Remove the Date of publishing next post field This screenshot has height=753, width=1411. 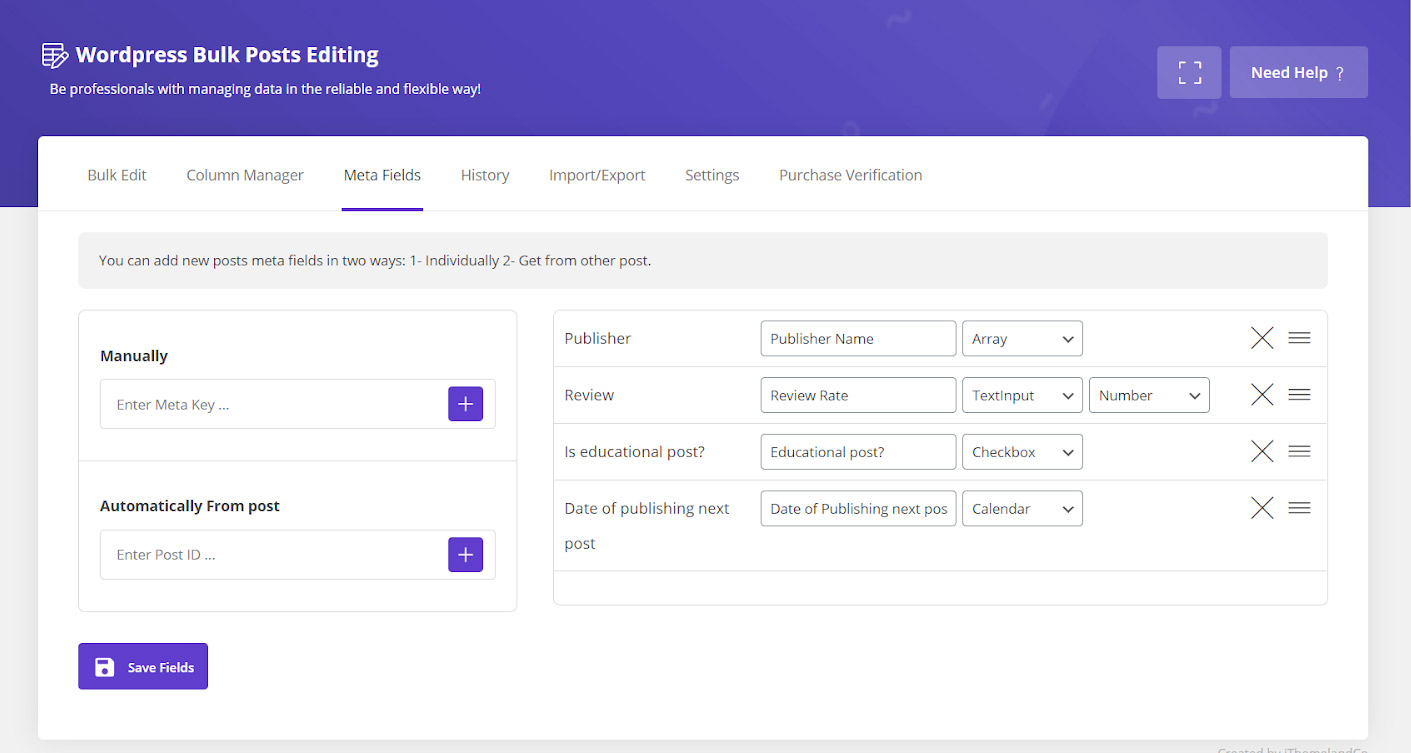pyautogui.click(x=1262, y=508)
